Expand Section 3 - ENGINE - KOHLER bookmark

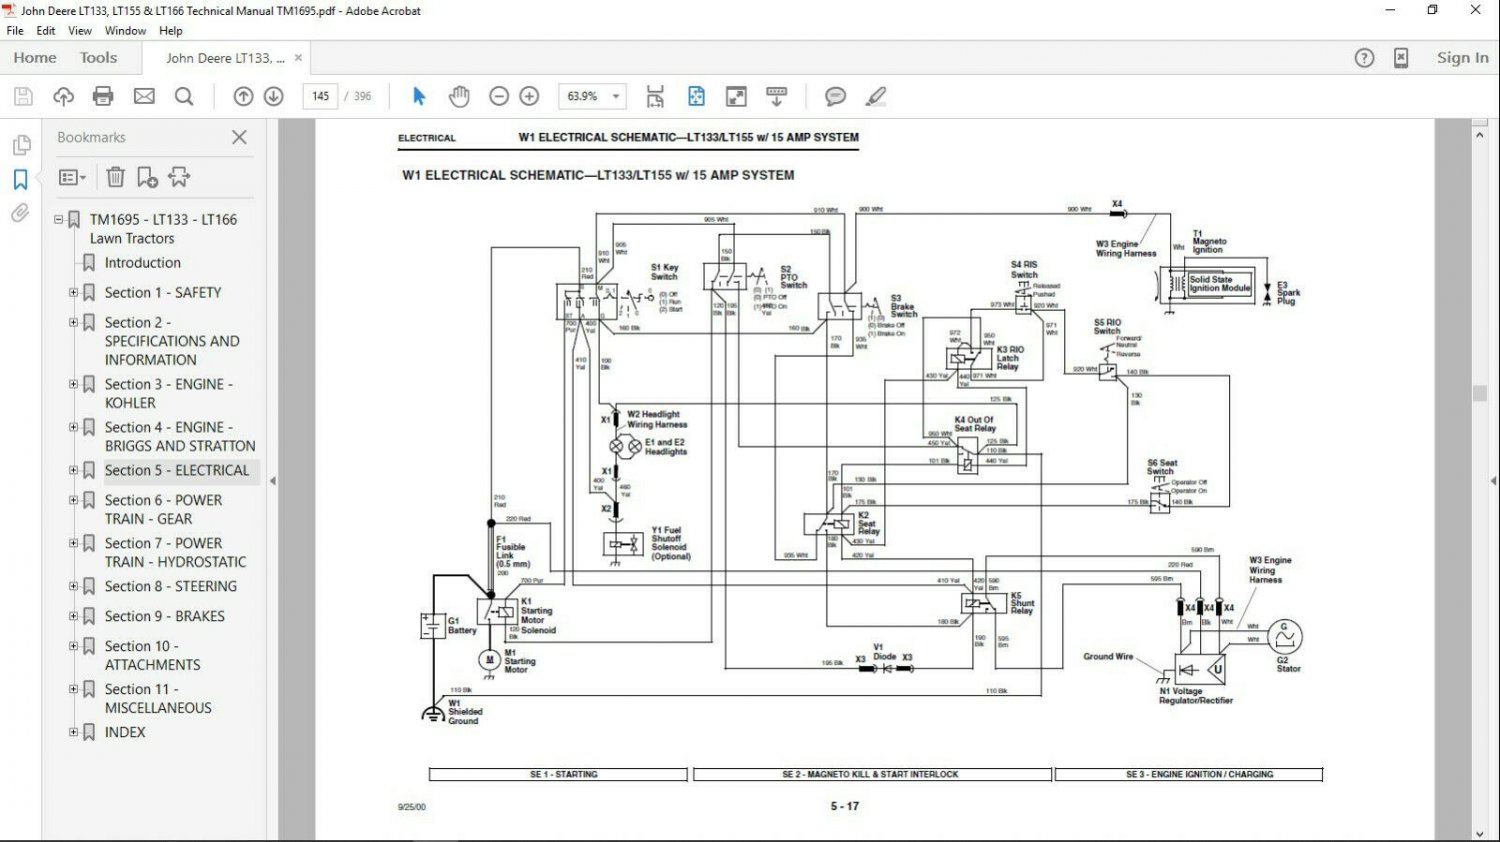pos(73,384)
